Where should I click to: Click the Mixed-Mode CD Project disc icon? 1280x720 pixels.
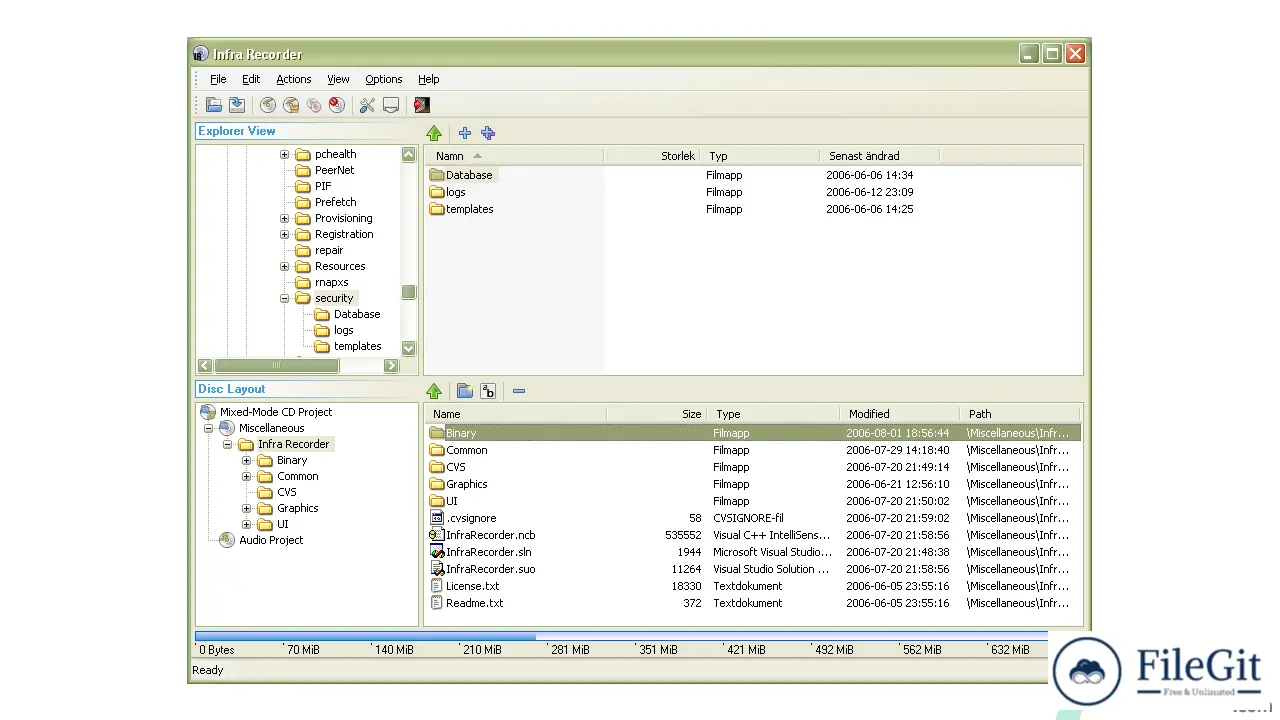[208, 412]
